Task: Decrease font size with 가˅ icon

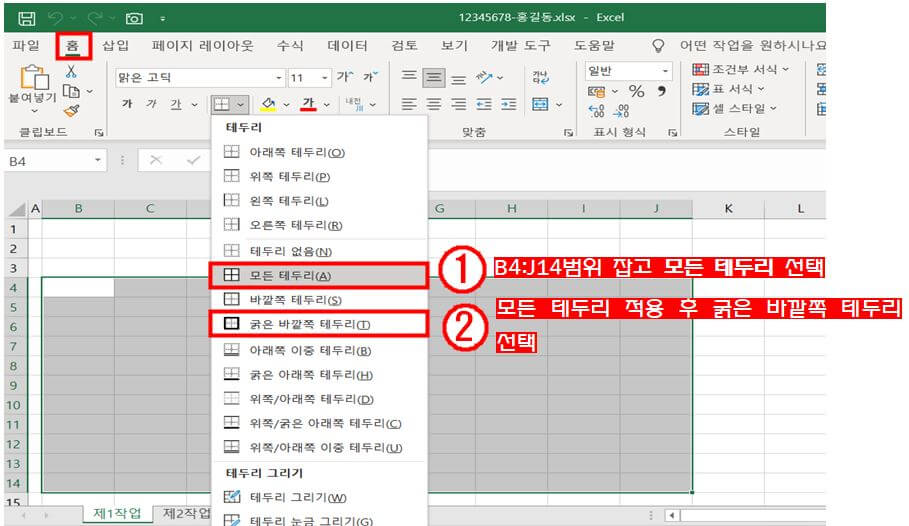Action: (x=370, y=77)
